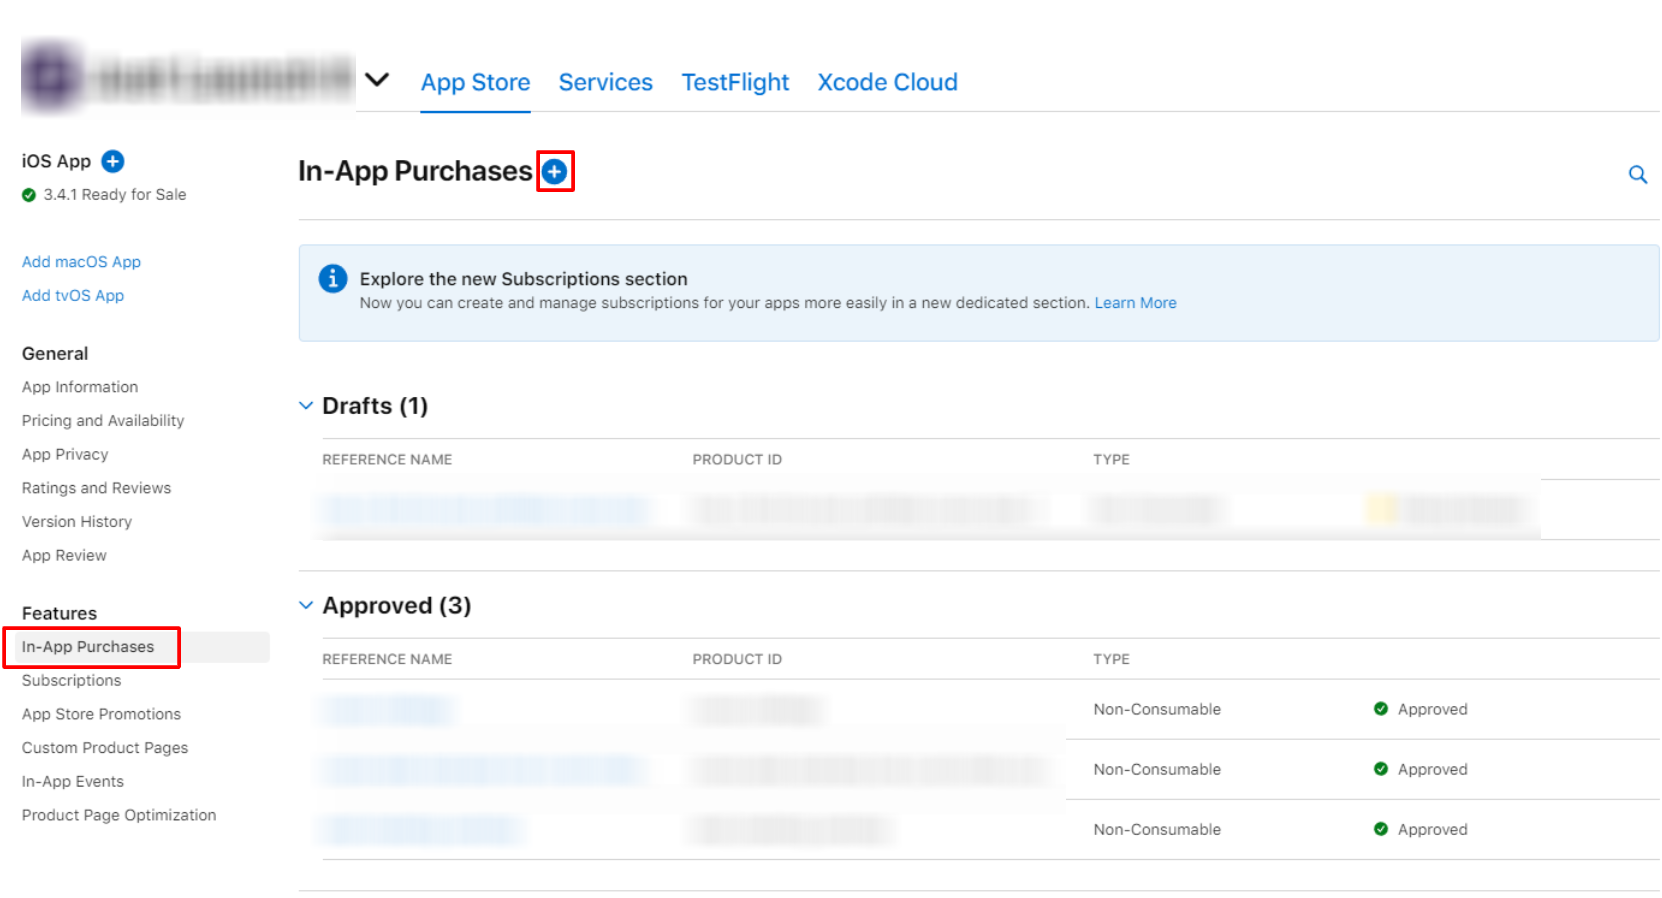Open Ratings and Reviews
The width and height of the screenshot is (1662, 898).
[x=96, y=488]
